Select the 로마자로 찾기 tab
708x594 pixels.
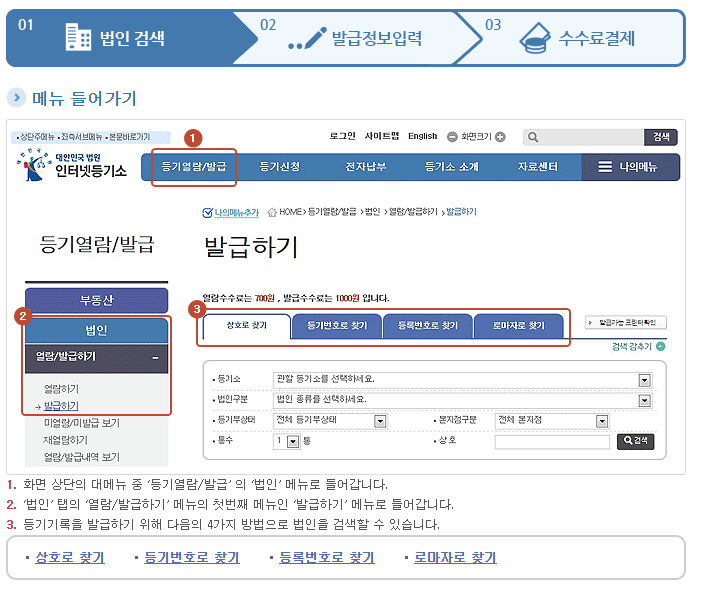pos(518,326)
